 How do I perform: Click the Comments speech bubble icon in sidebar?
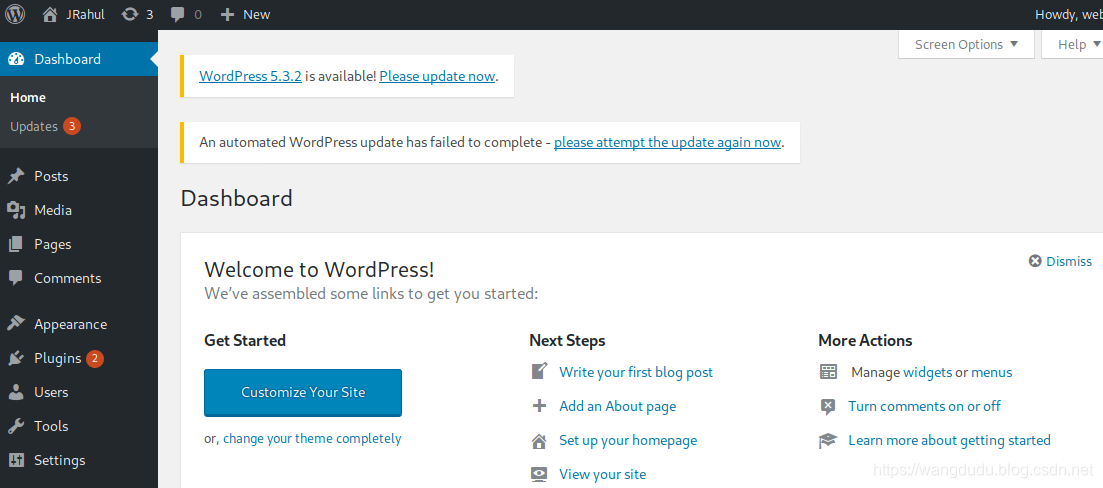(15, 278)
